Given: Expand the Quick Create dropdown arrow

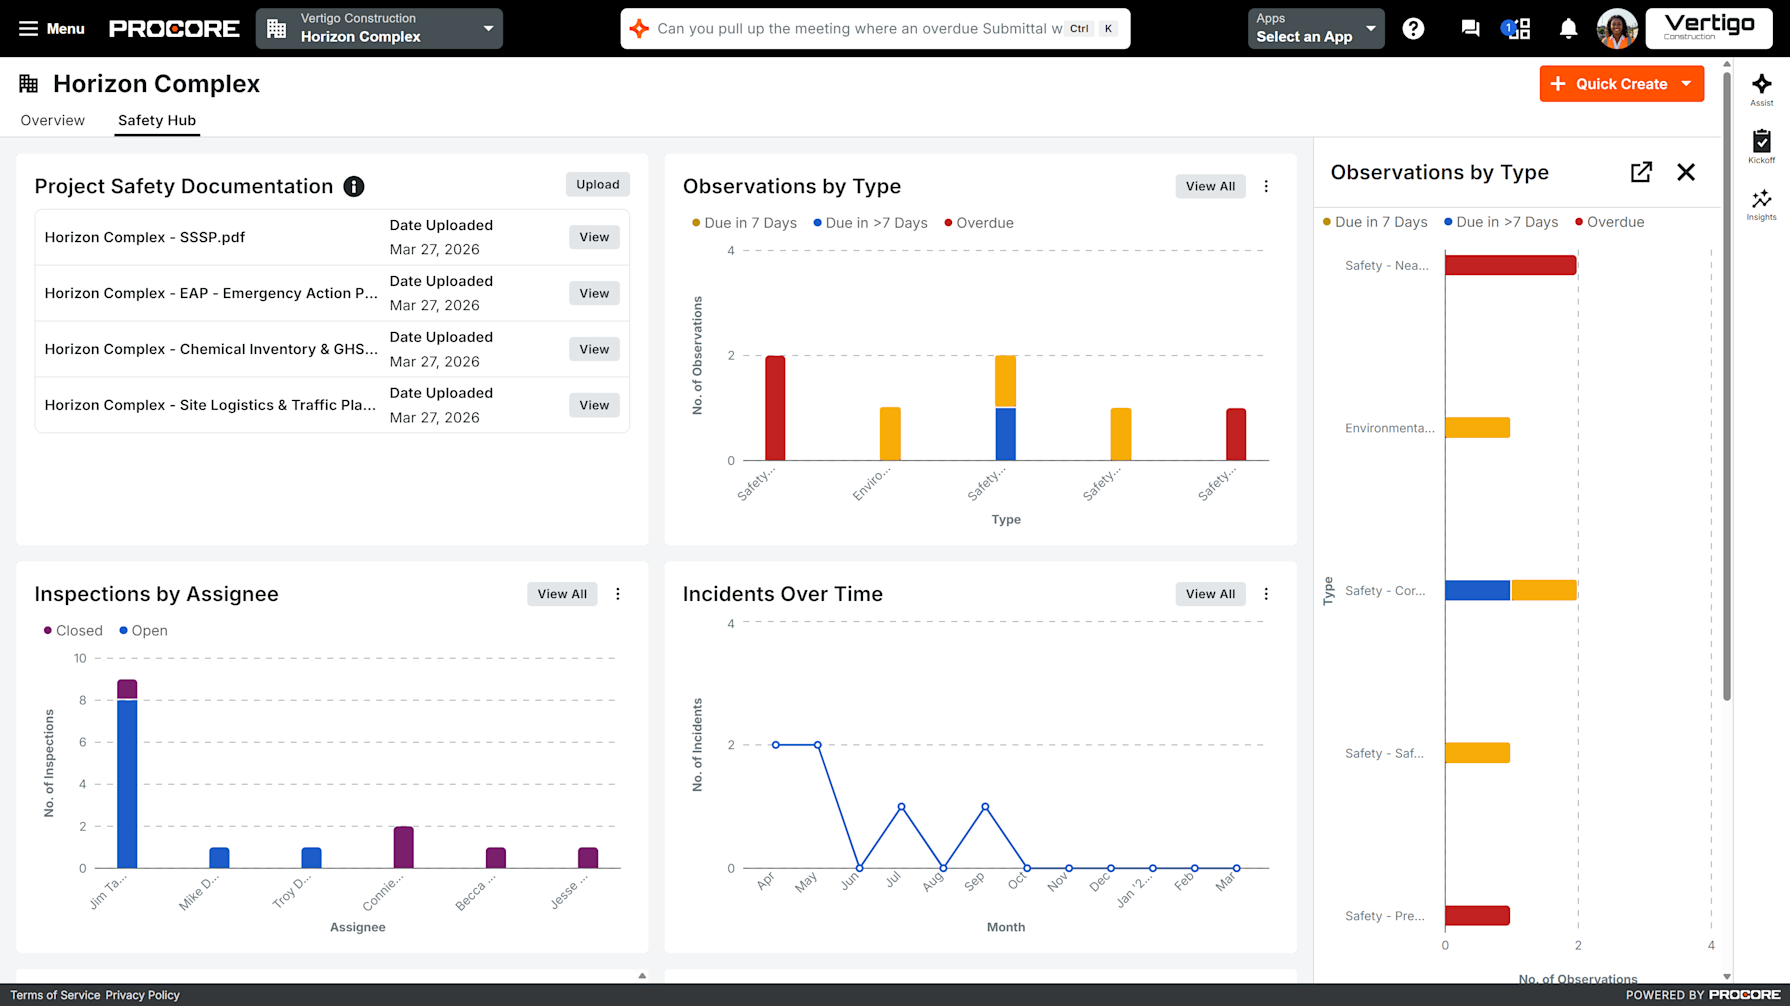Looking at the screenshot, I should tap(1687, 84).
